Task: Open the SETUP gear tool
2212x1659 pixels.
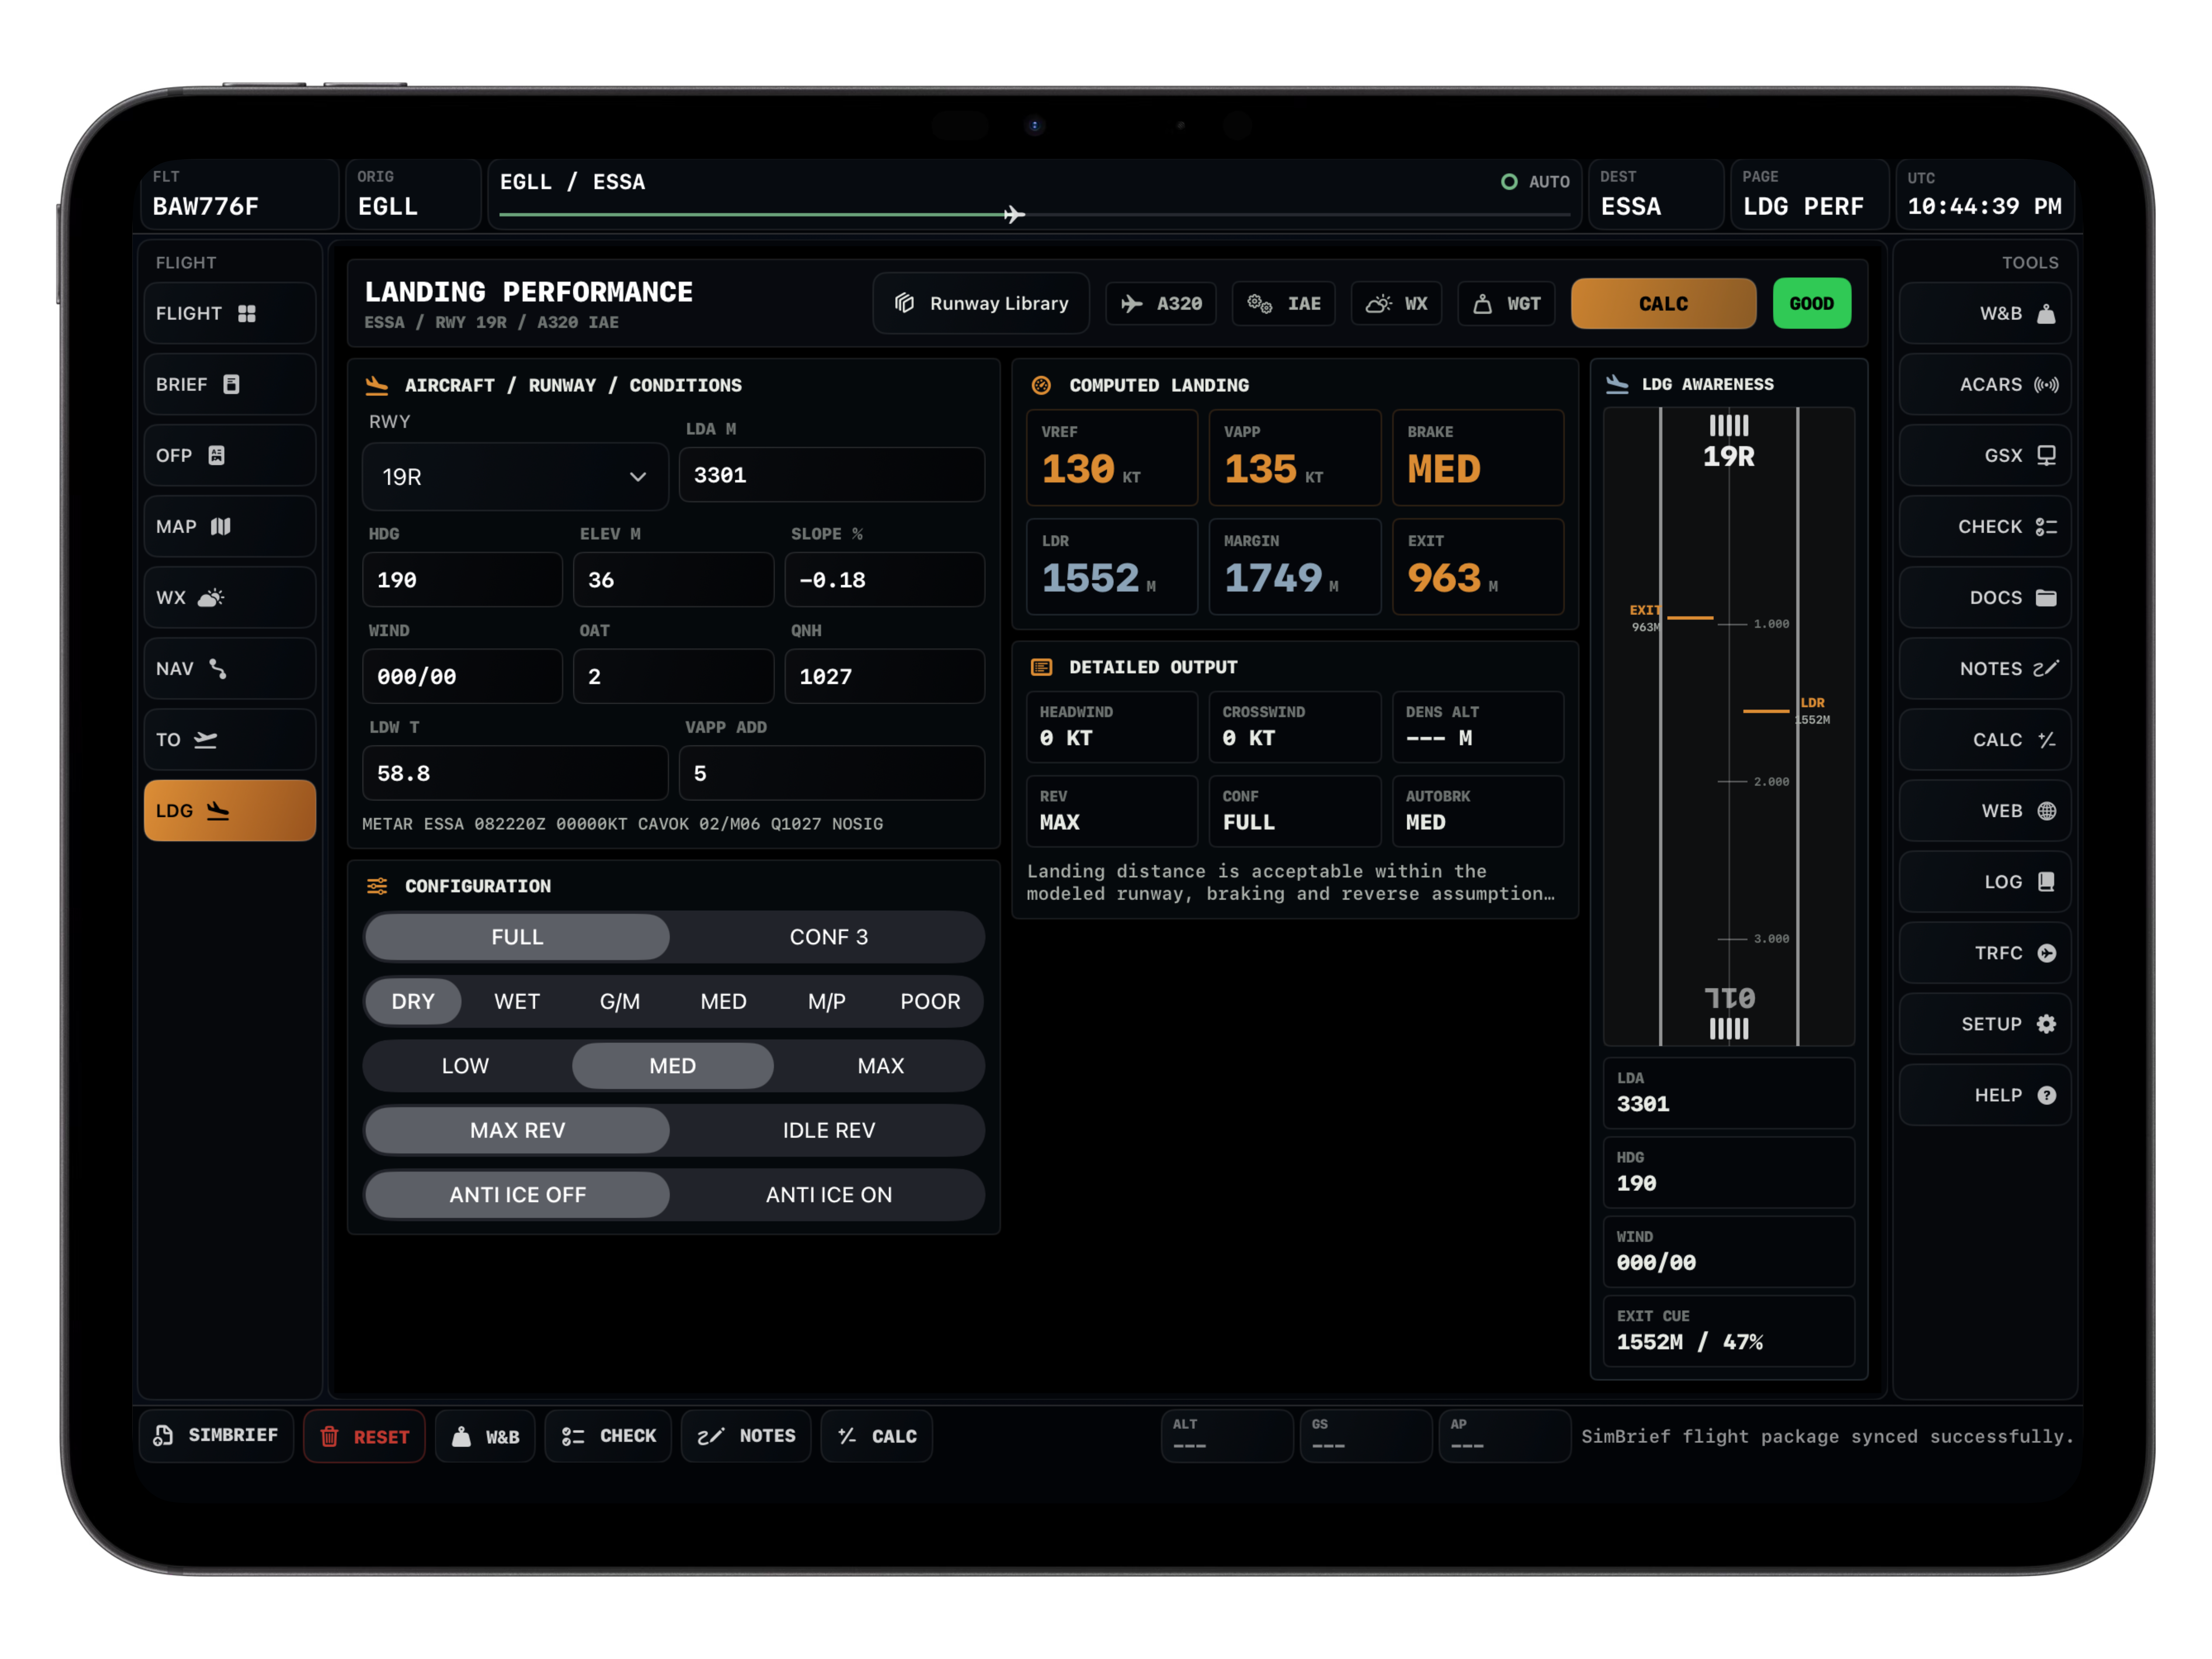Action: [x=1985, y=1024]
